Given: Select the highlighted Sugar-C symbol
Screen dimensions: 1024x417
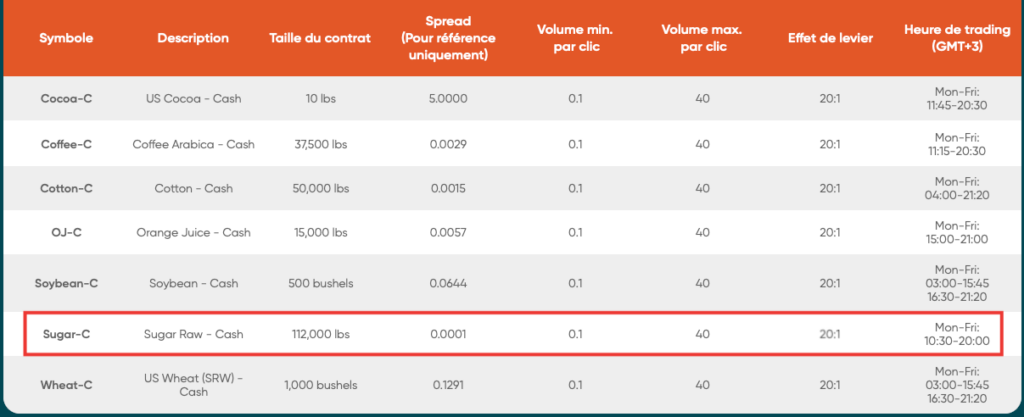Looking at the screenshot, I should [x=67, y=334].
